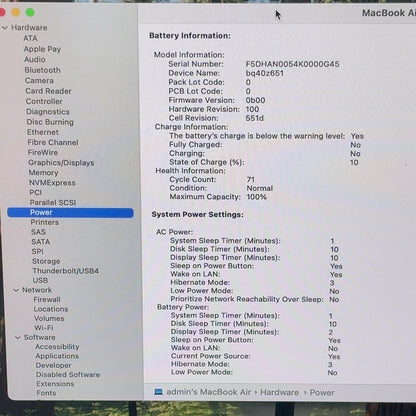Open the Apple Pay entry
This screenshot has width=416, height=416.
coord(42,49)
